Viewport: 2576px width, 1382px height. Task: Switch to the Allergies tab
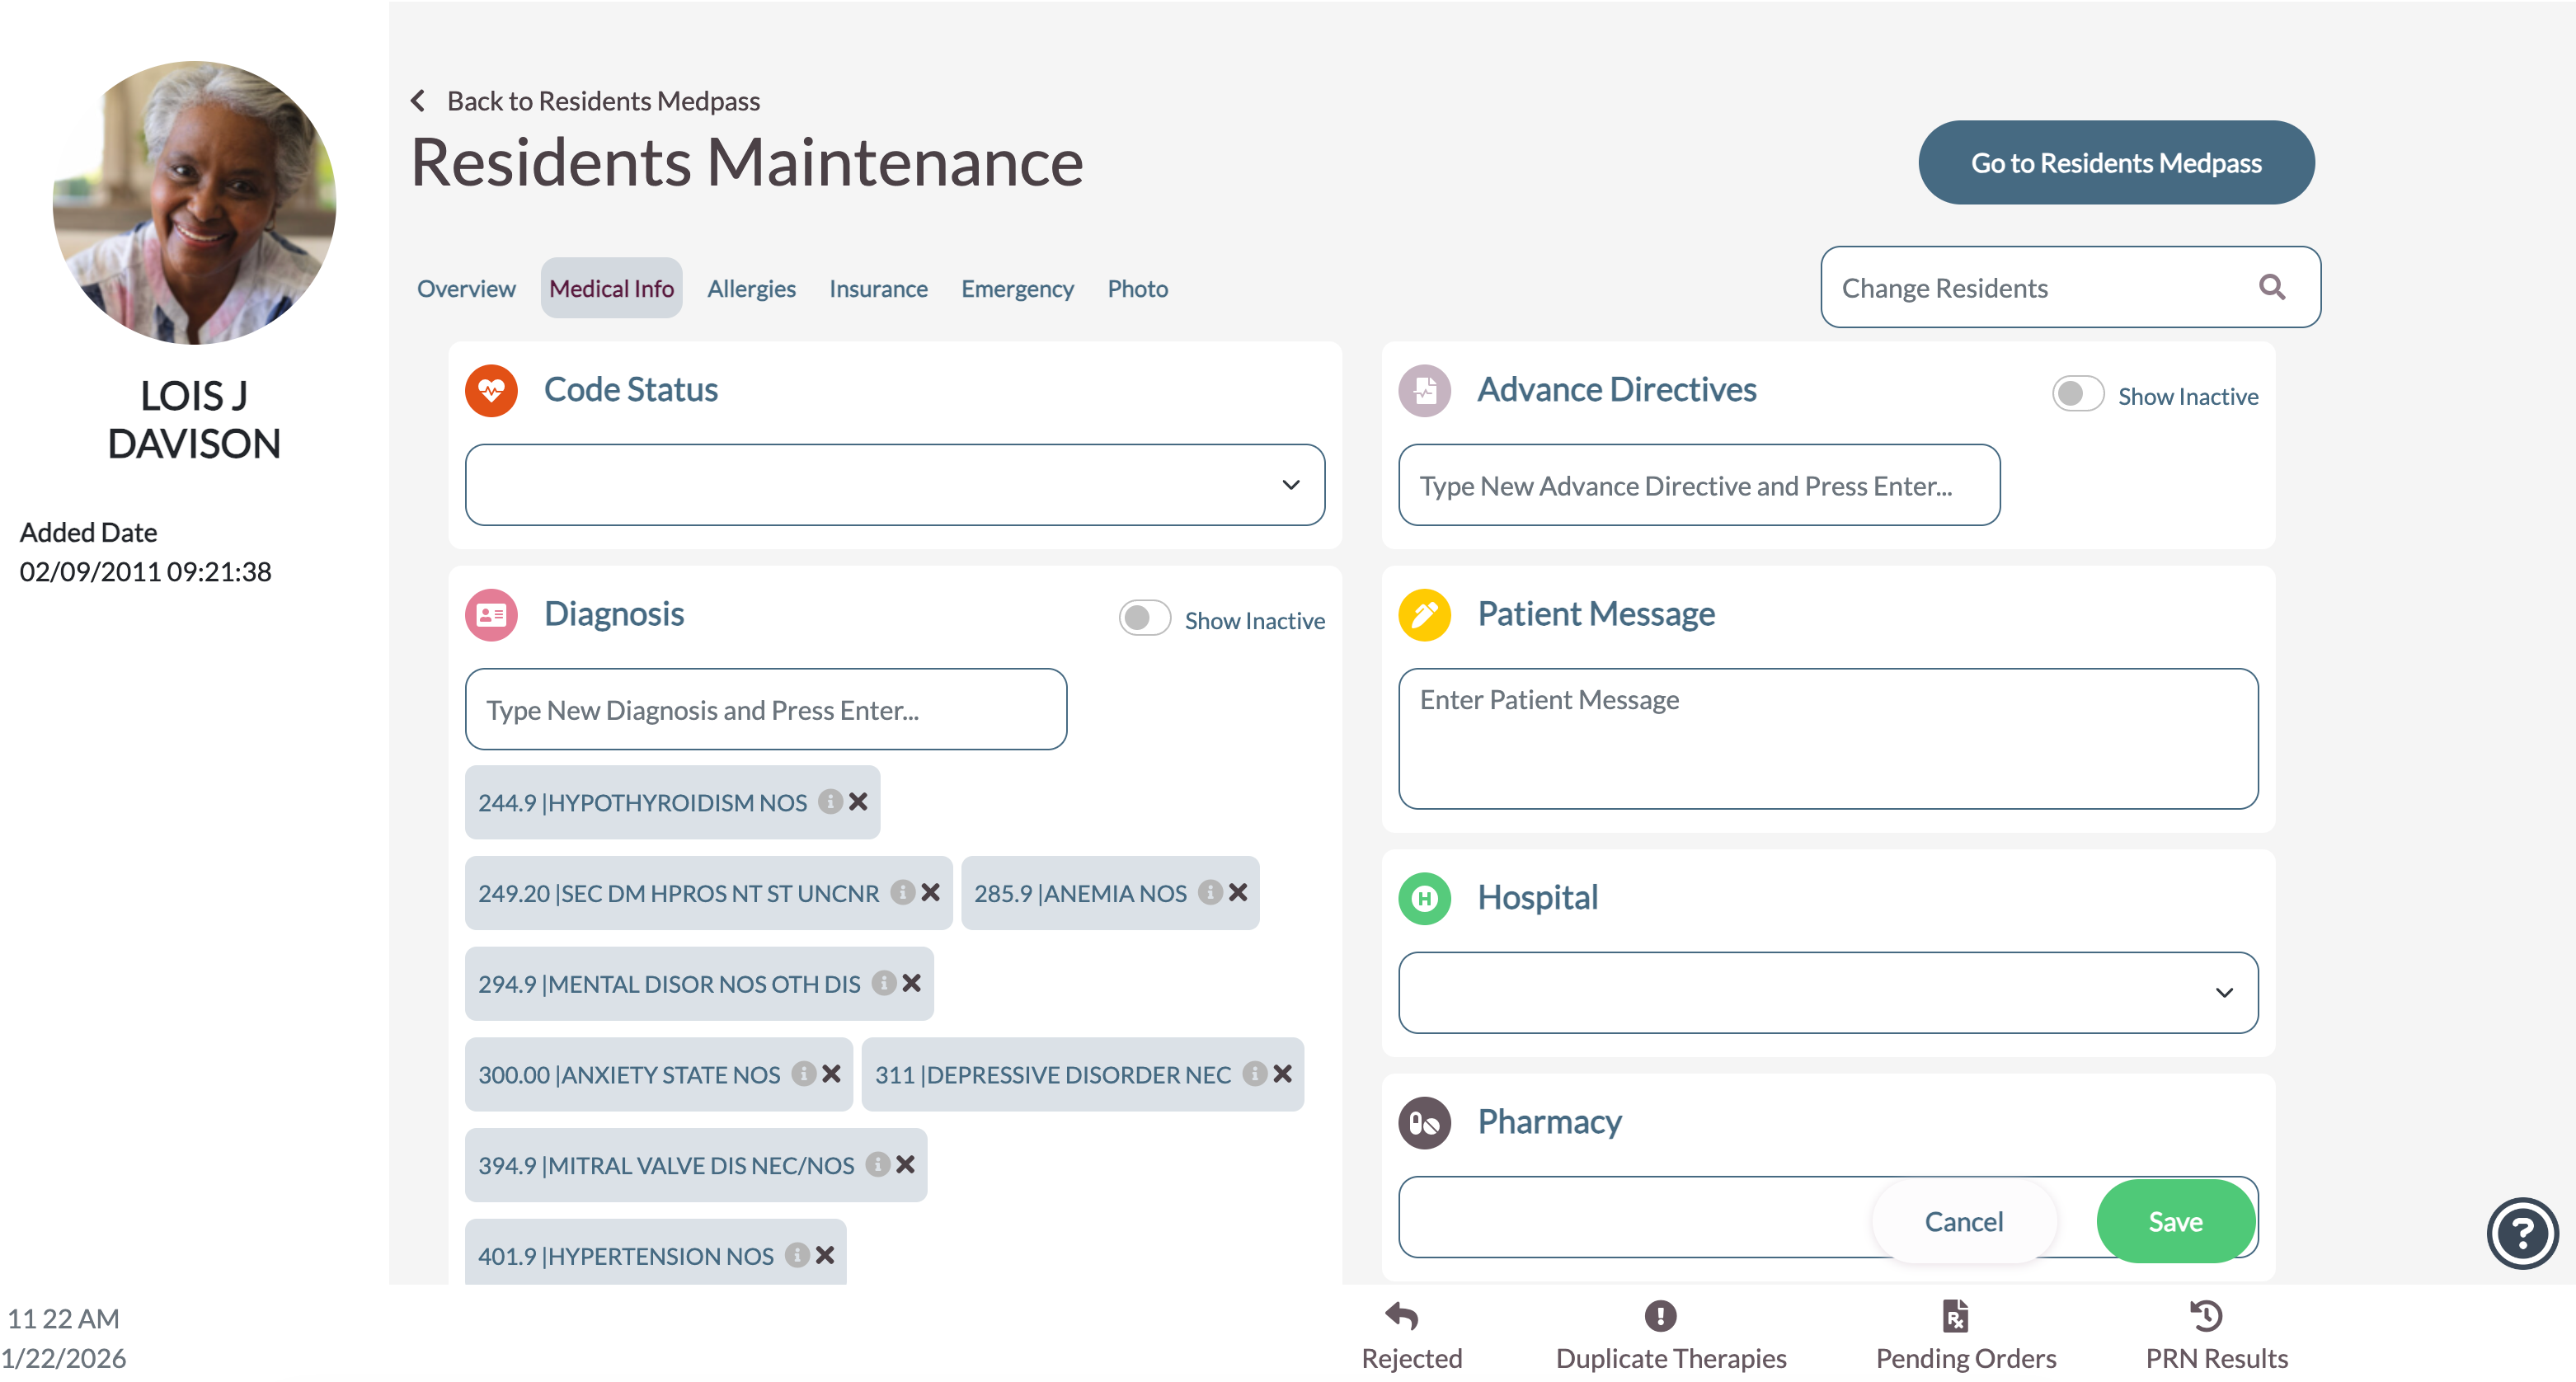pyautogui.click(x=751, y=289)
